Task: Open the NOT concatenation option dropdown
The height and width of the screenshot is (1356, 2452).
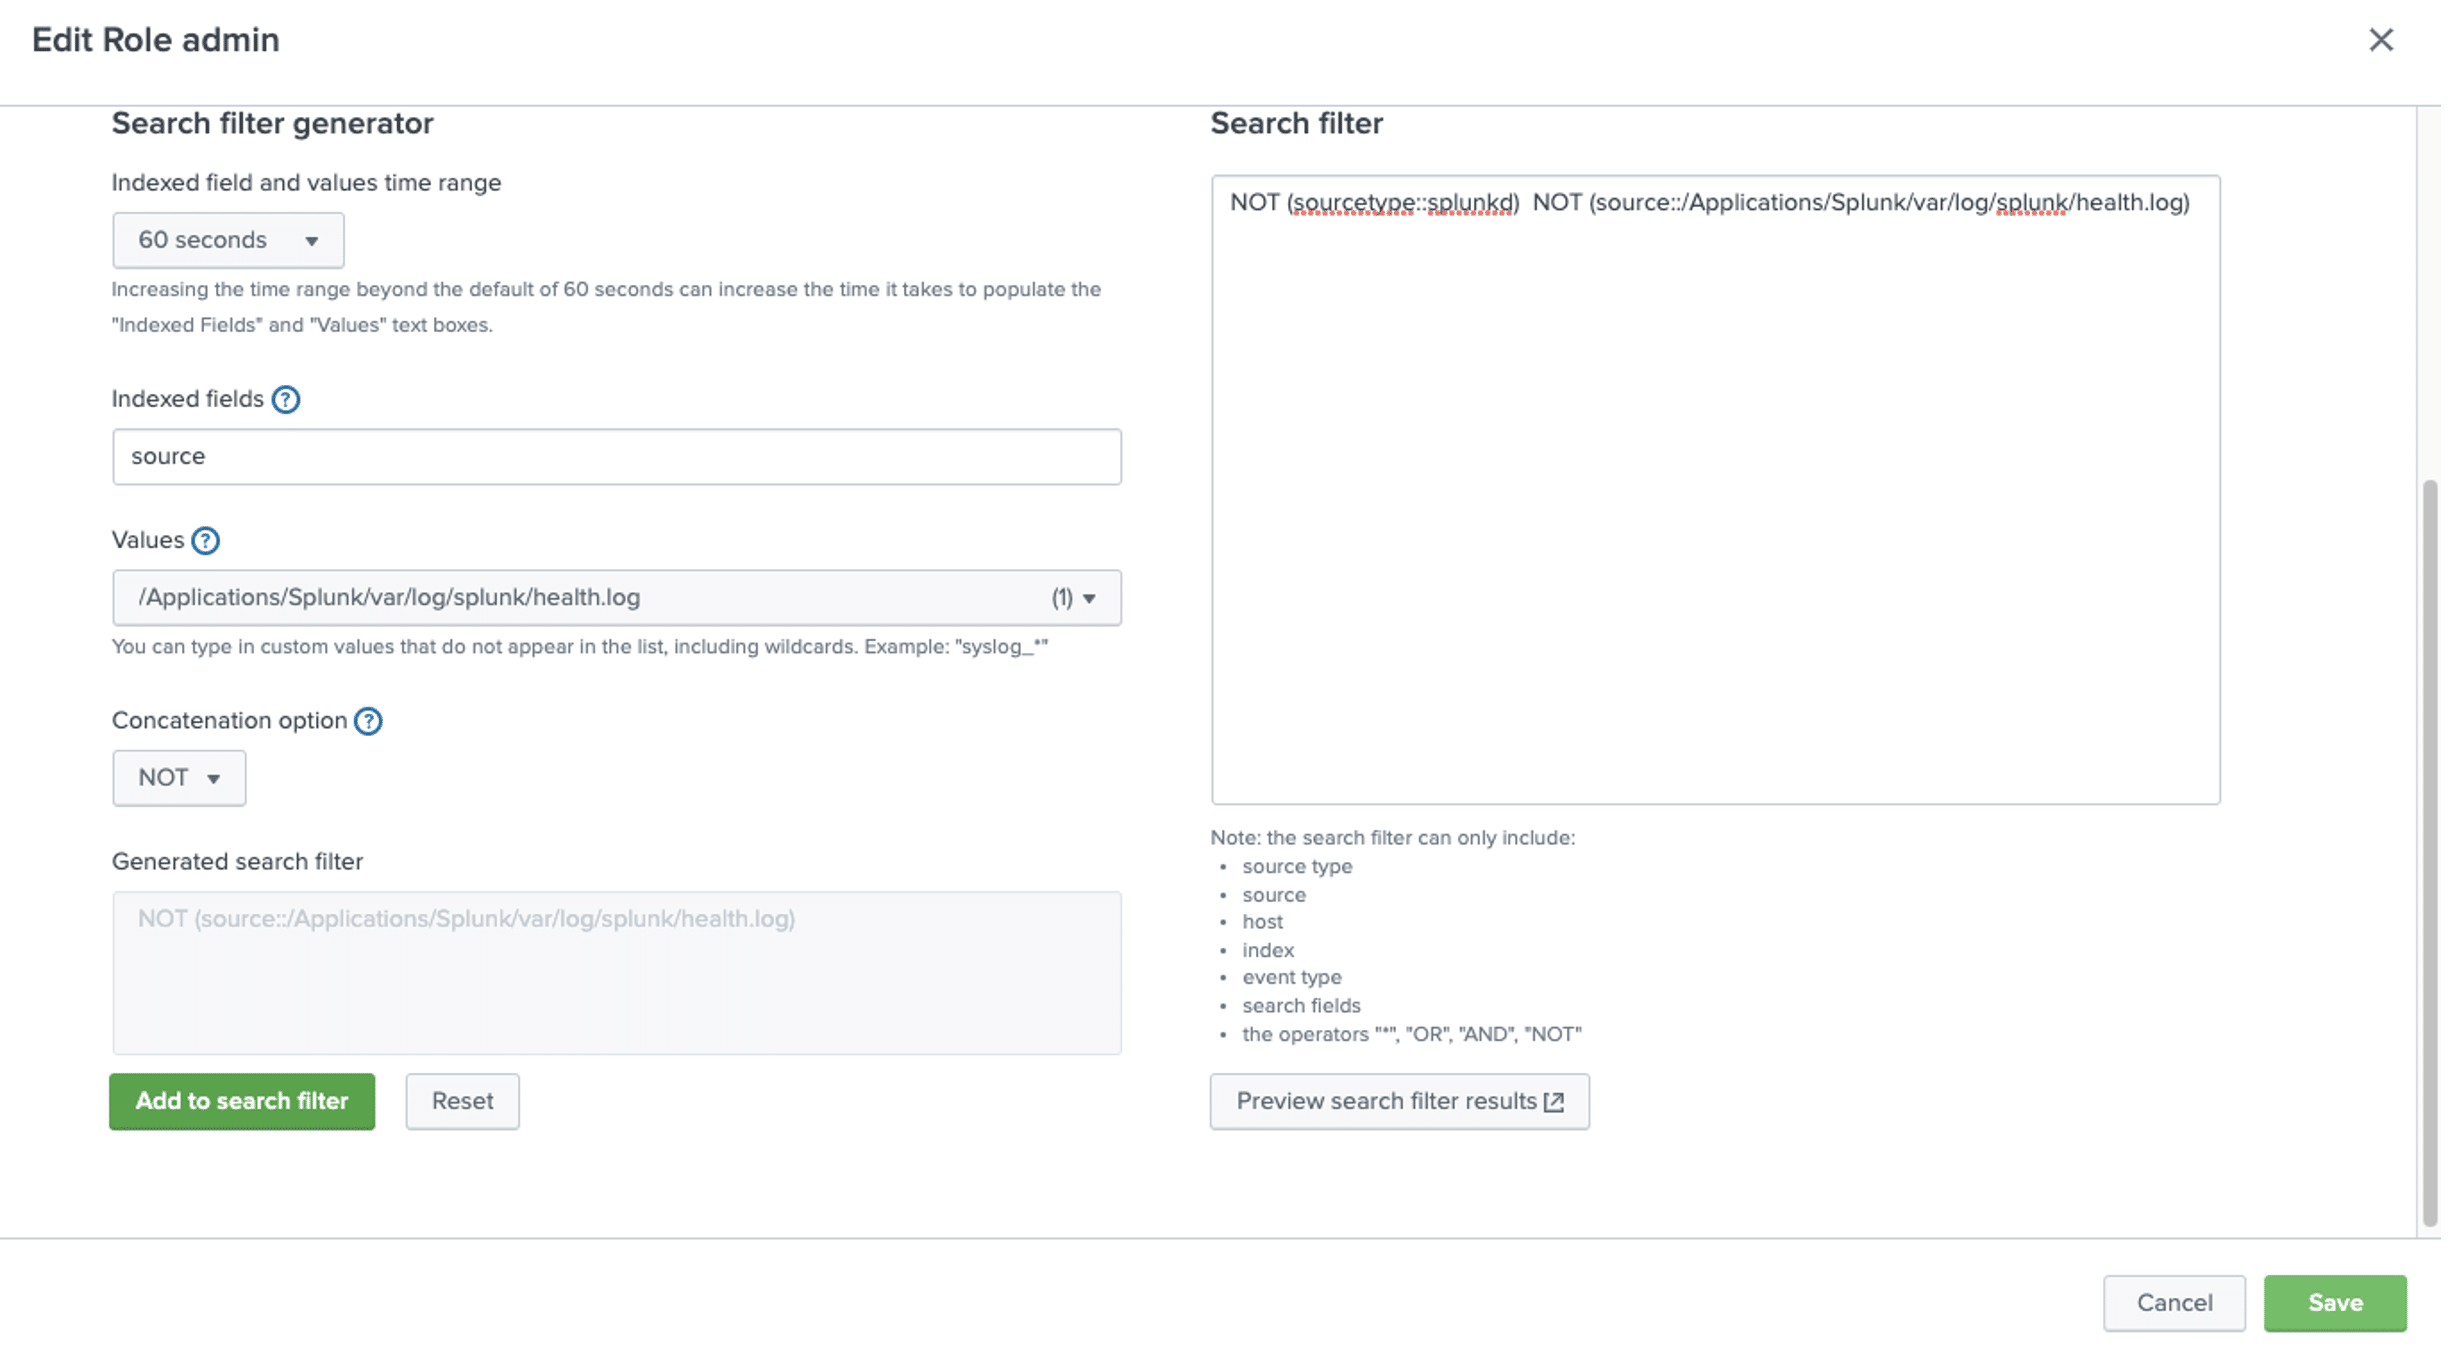Action: [179, 778]
